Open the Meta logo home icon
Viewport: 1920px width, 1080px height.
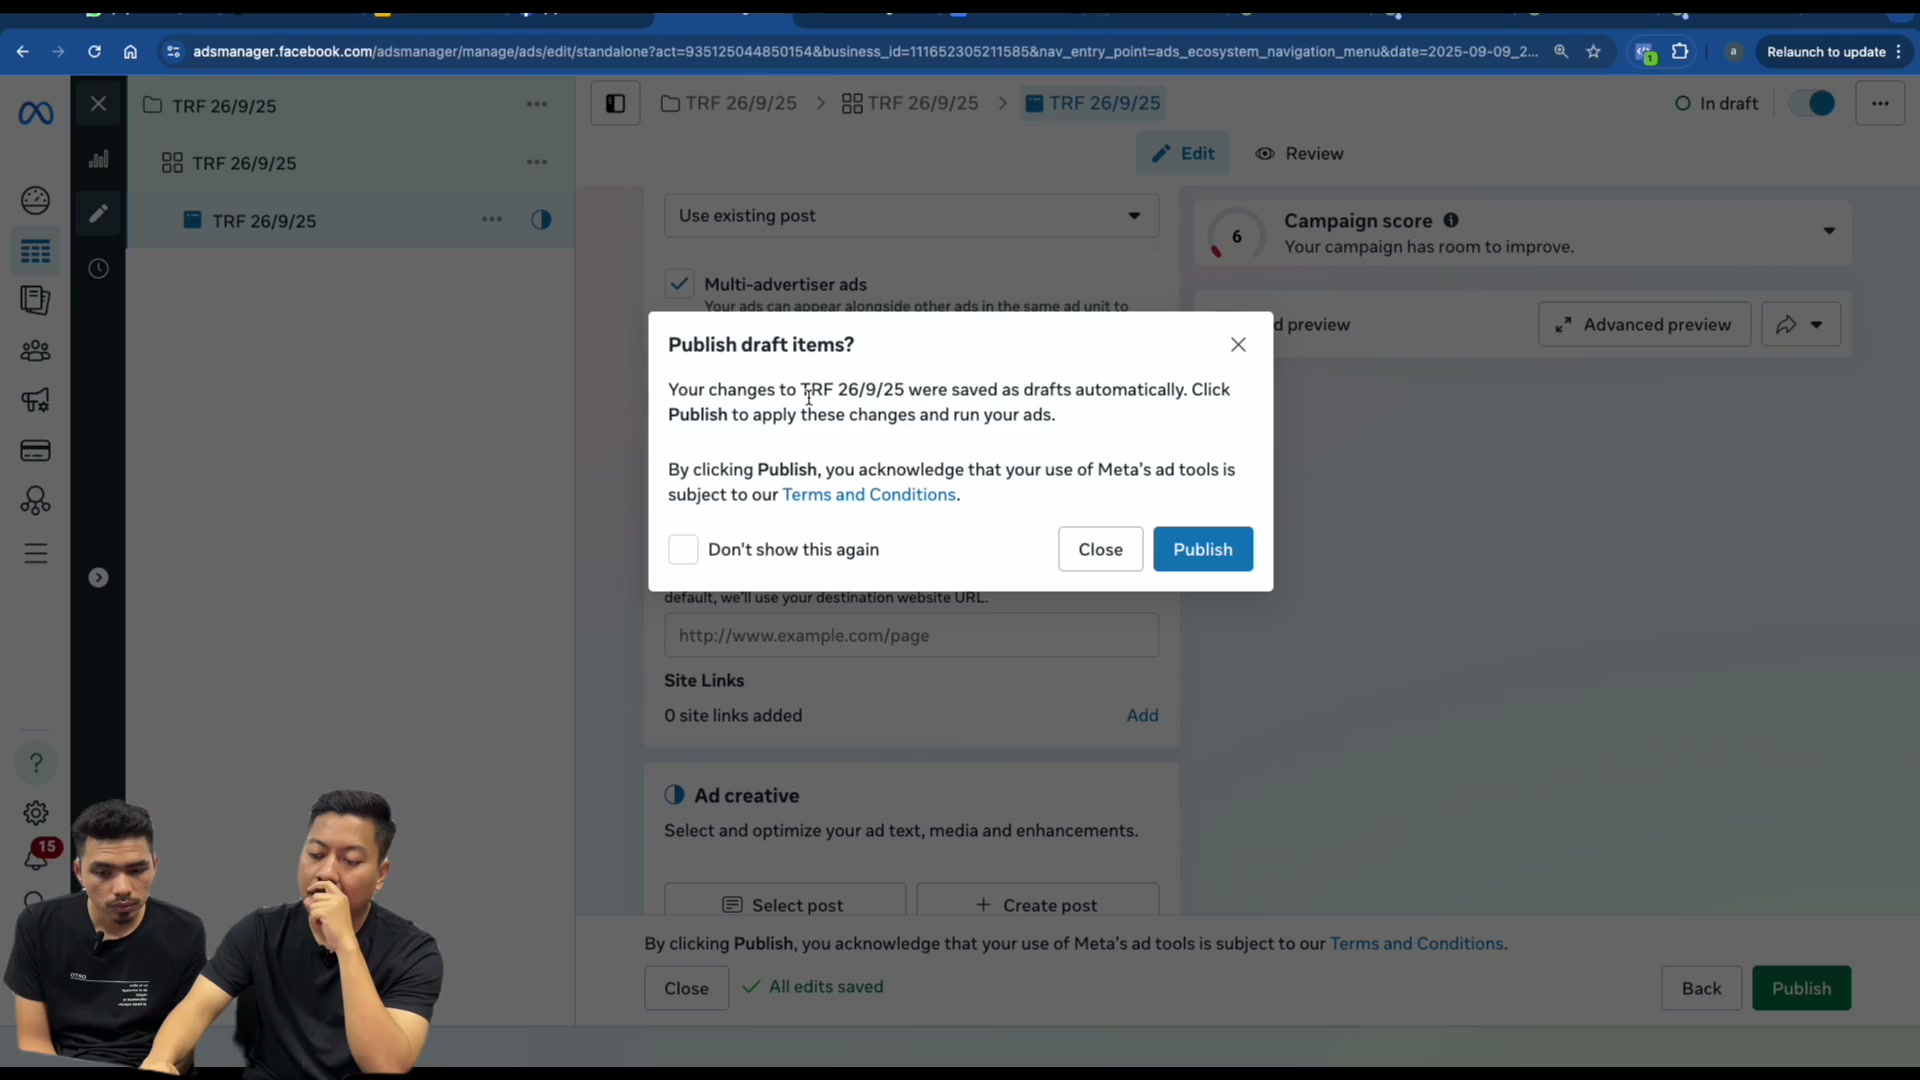pos(36,113)
